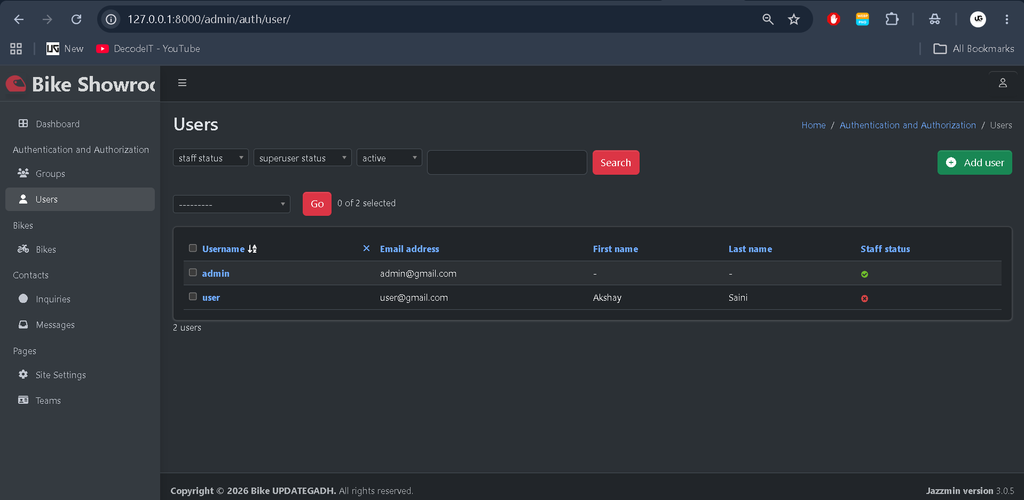This screenshot has width=1024, height=500.
Task: Toggle Username sort direction arrows icon
Action: point(253,249)
